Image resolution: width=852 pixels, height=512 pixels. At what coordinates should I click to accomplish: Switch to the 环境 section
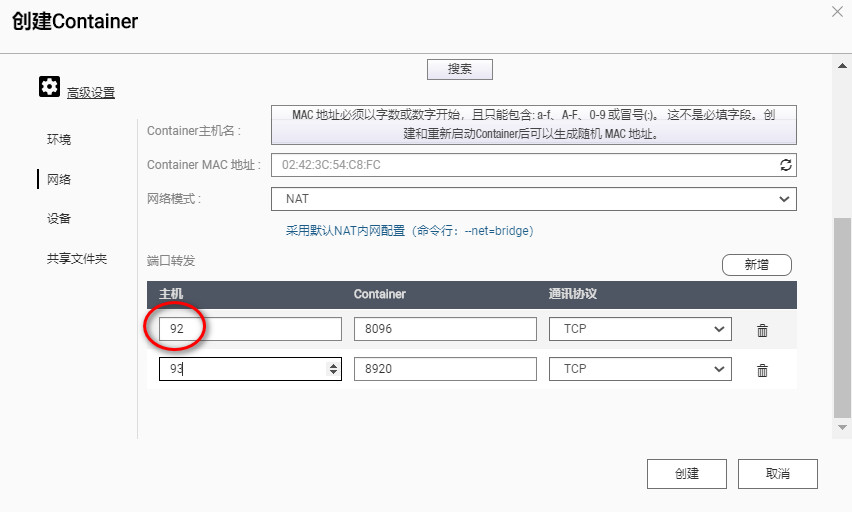59,140
